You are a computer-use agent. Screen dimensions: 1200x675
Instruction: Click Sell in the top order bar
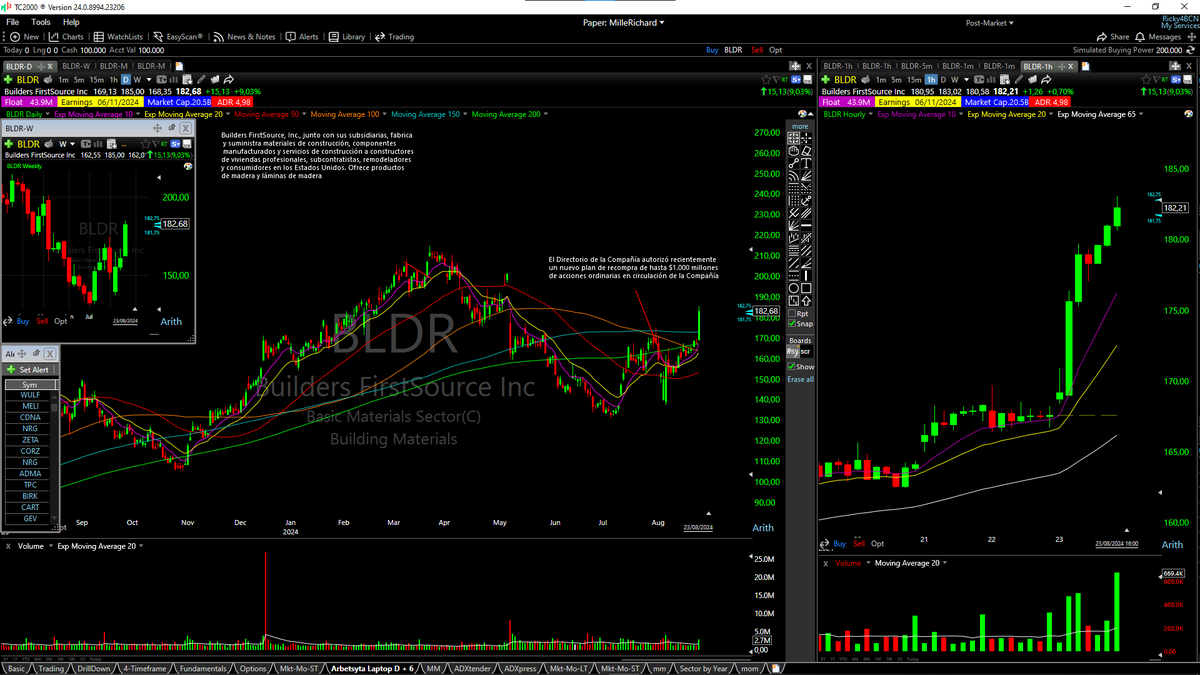coord(757,50)
